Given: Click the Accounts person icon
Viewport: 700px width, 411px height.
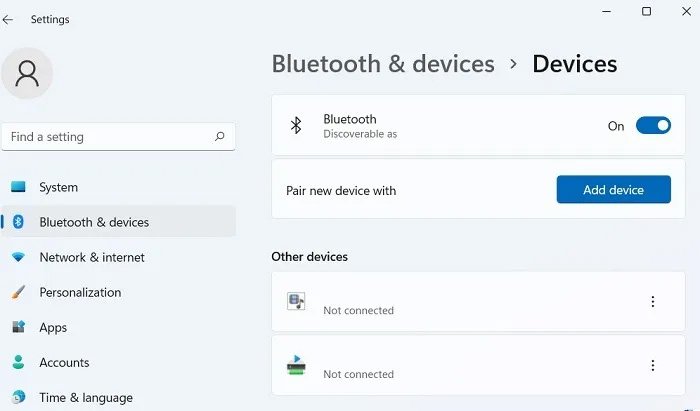Looking at the screenshot, I should click(18, 362).
